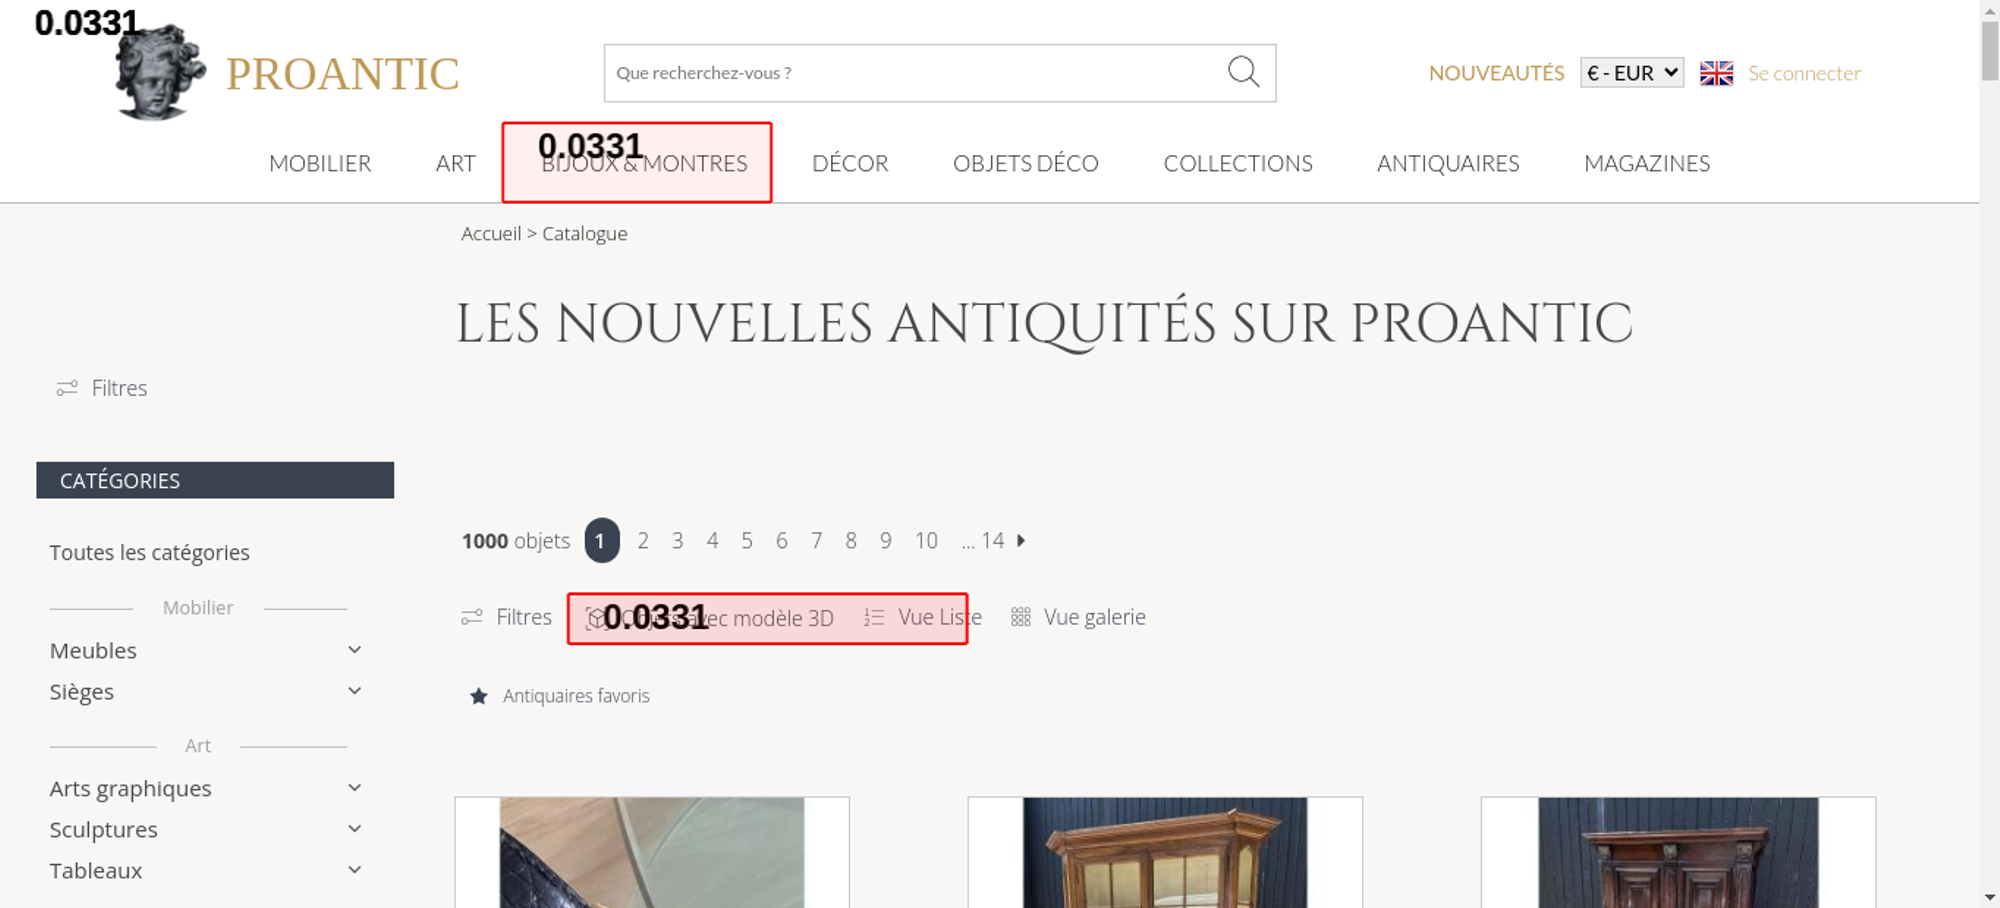Click the search input field
2000x908 pixels.
910,73
